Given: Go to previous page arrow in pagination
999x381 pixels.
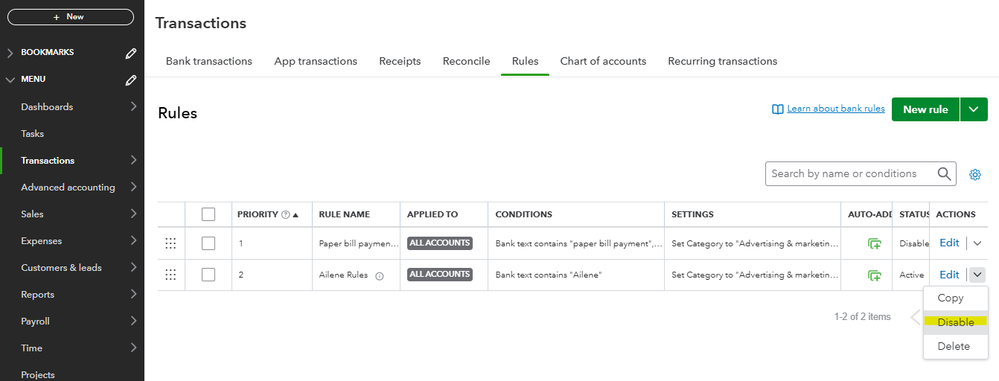Looking at the screenshot, I should pos(915,317).
